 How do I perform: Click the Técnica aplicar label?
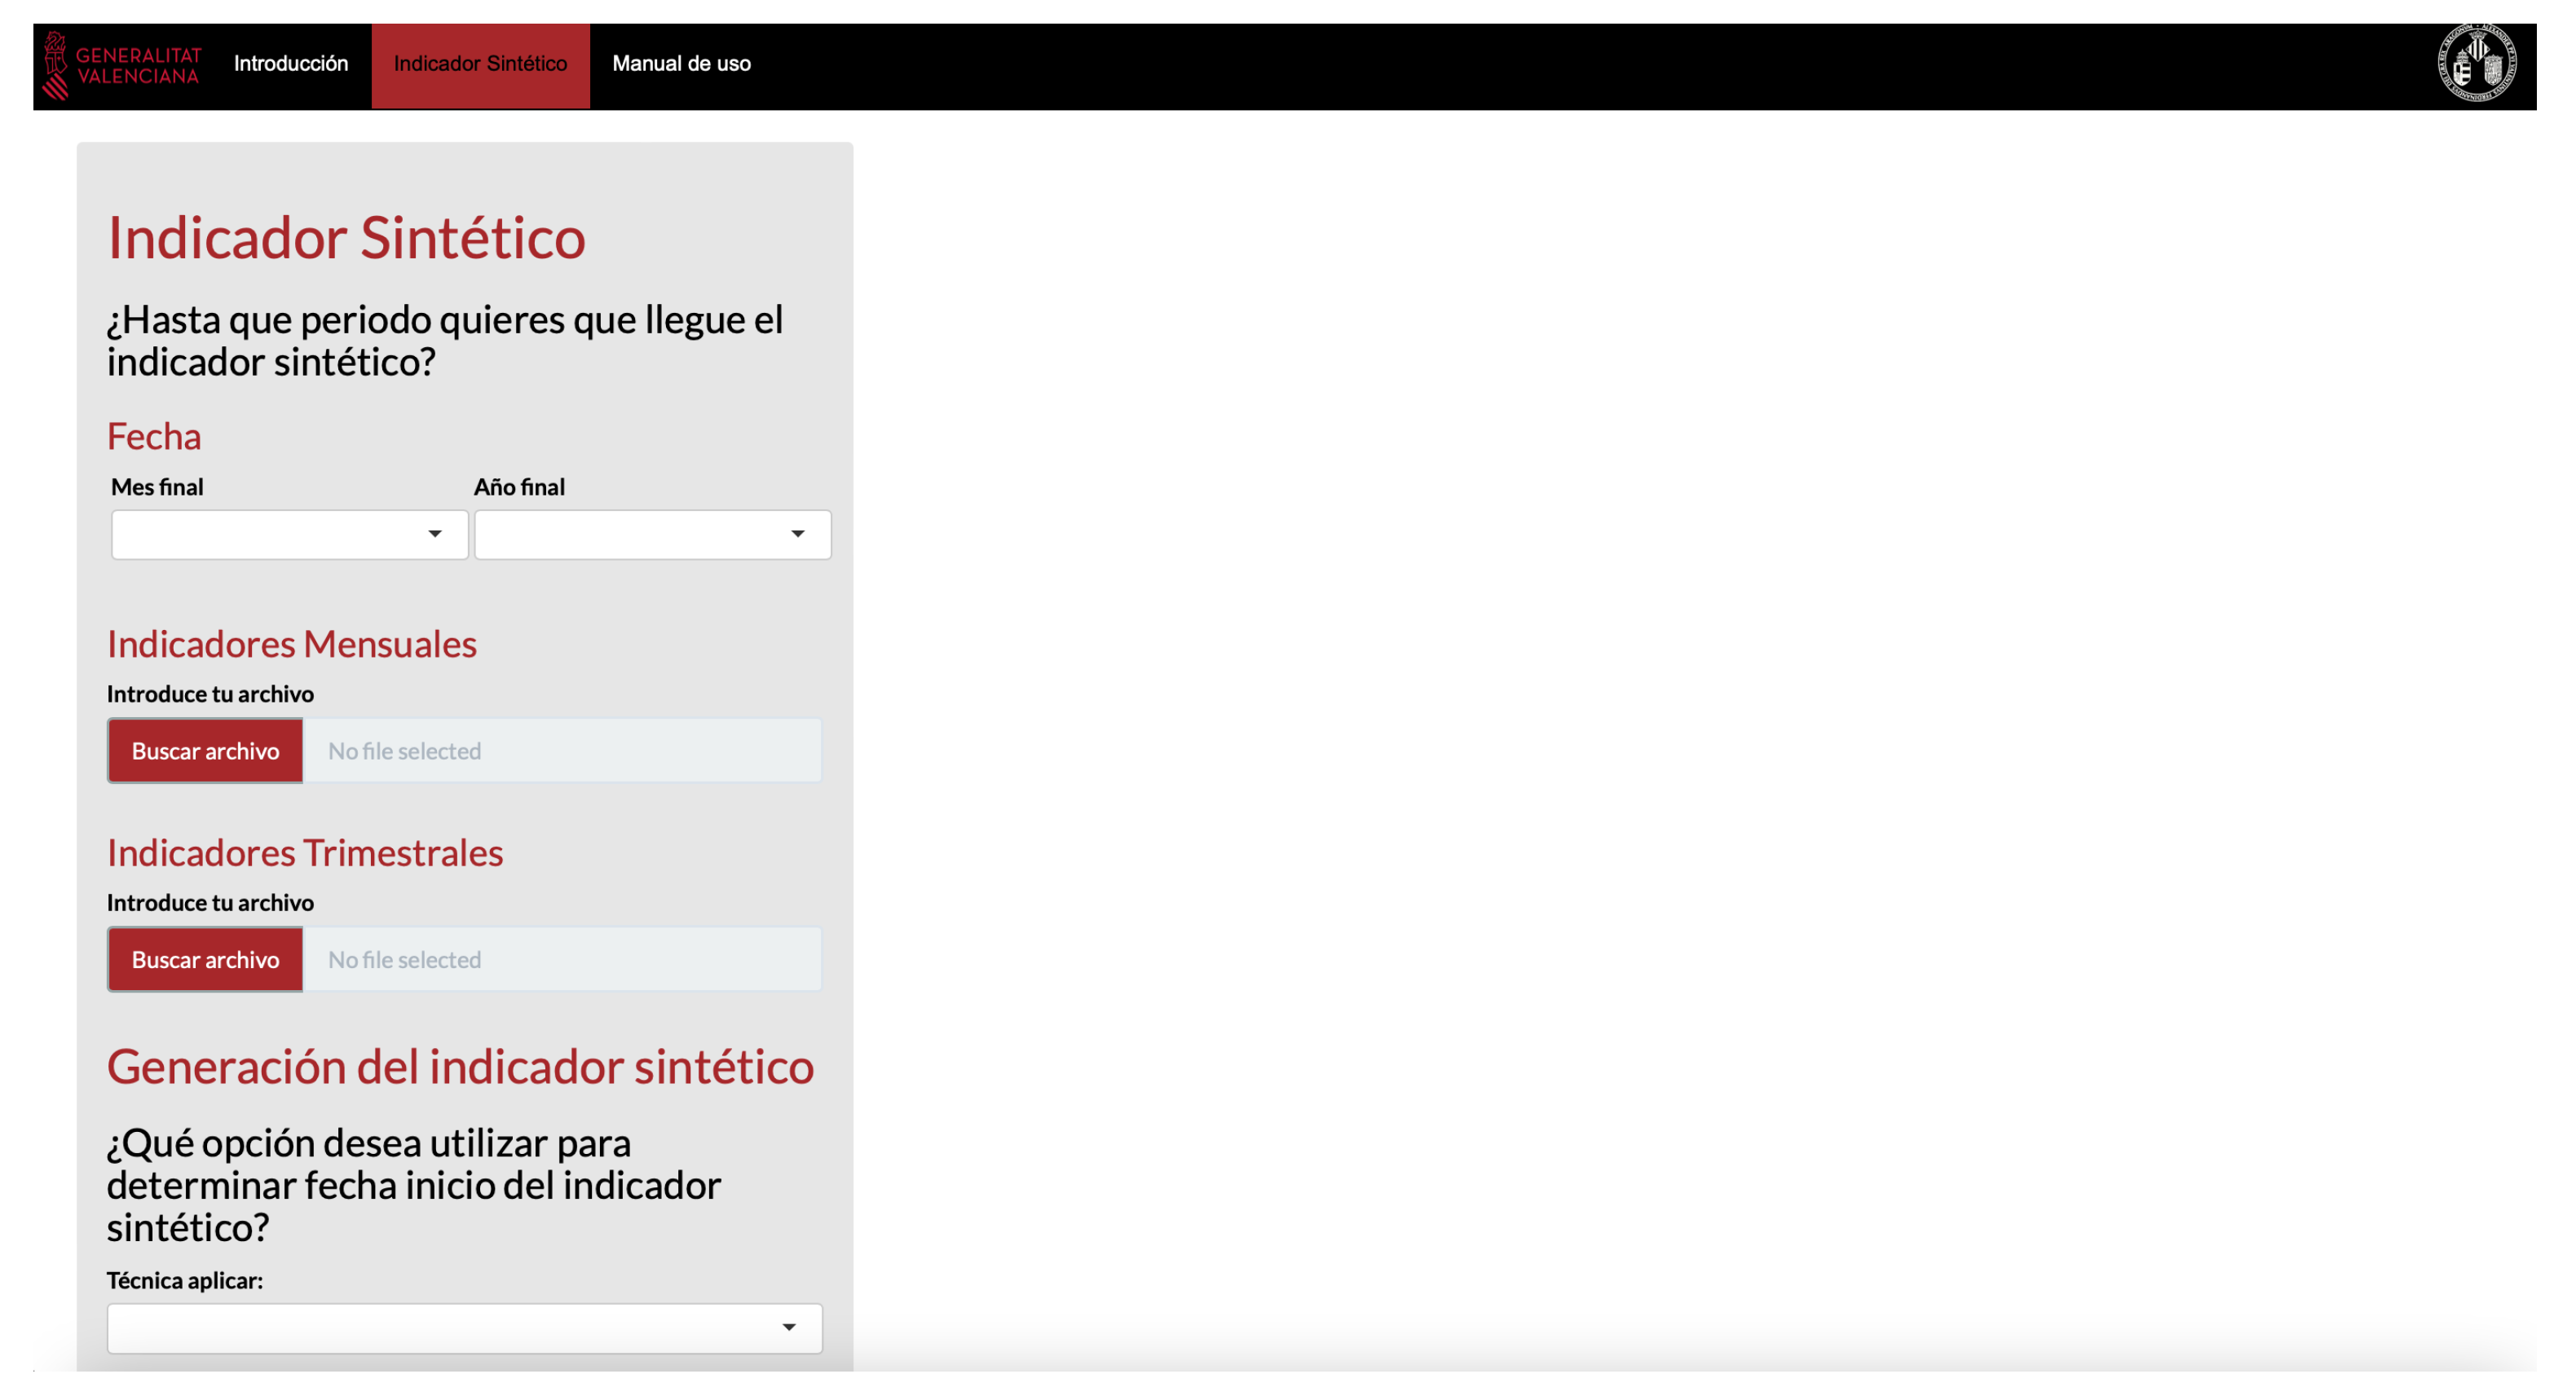click(185, 1280)
